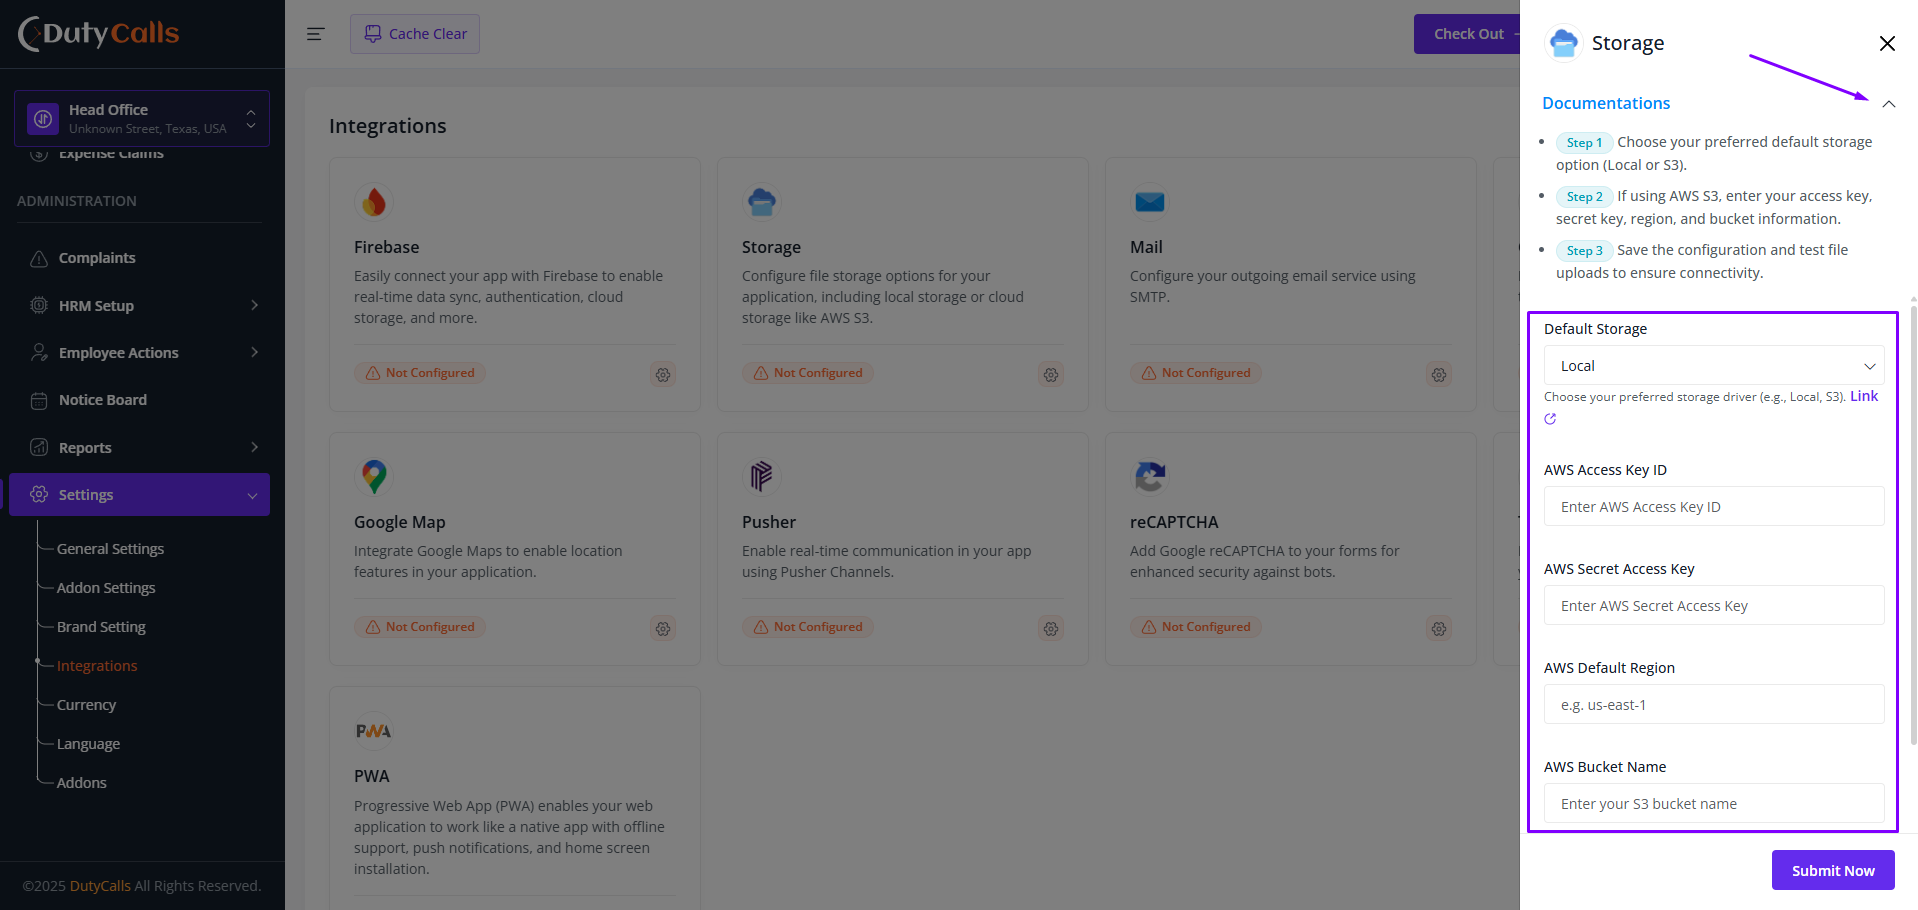
Task: Open Head Office branch selector
Action: pos(142,119)
